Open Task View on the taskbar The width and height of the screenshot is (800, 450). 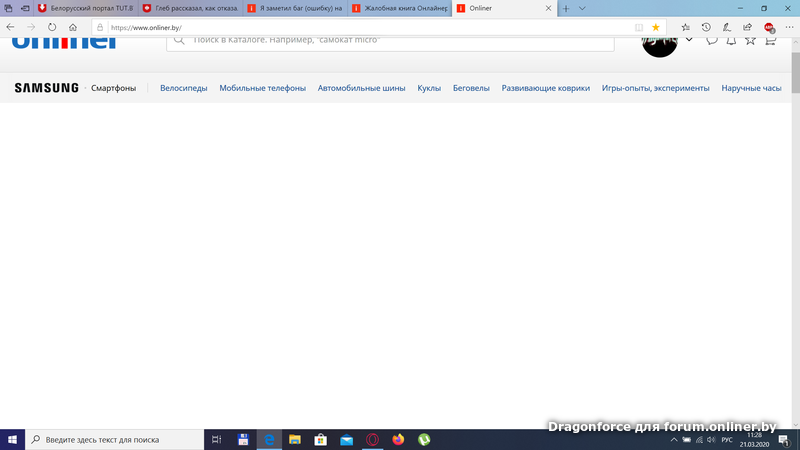[216, 439]
